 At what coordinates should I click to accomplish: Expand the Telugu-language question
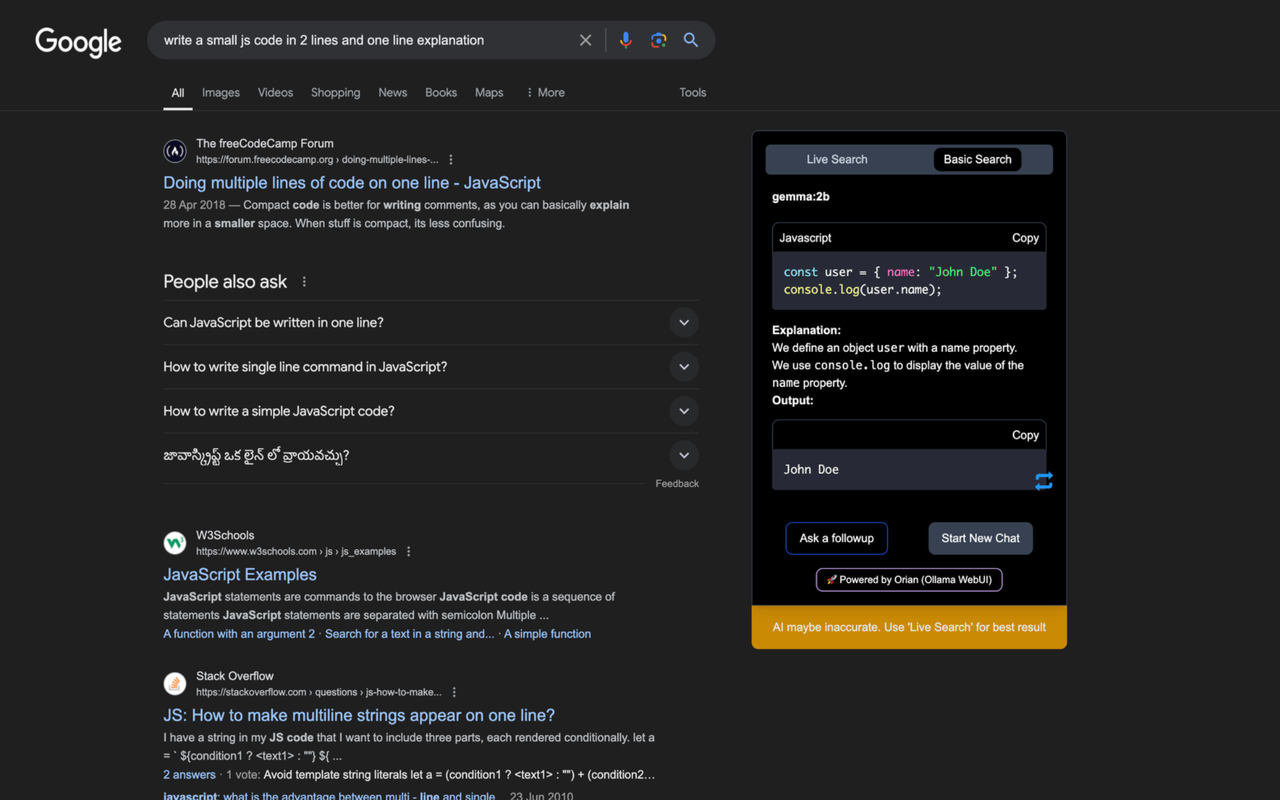tap(431, 455)
